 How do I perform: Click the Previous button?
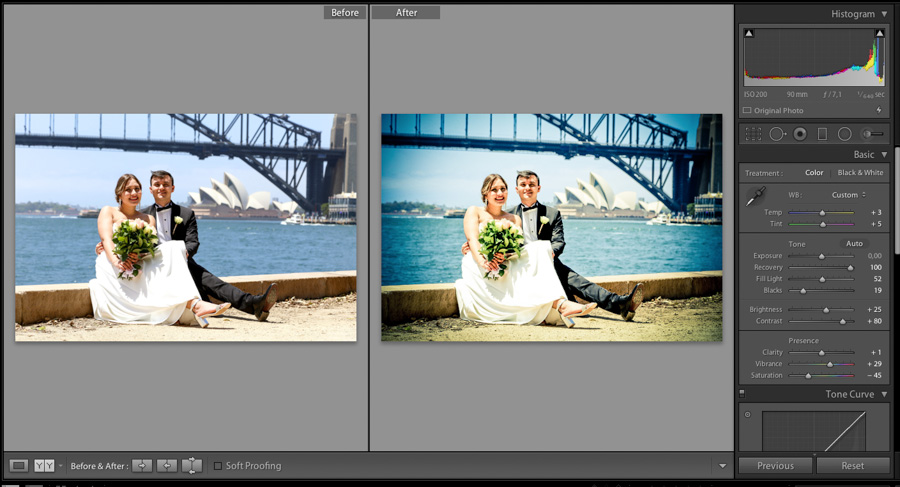point(775,466)
